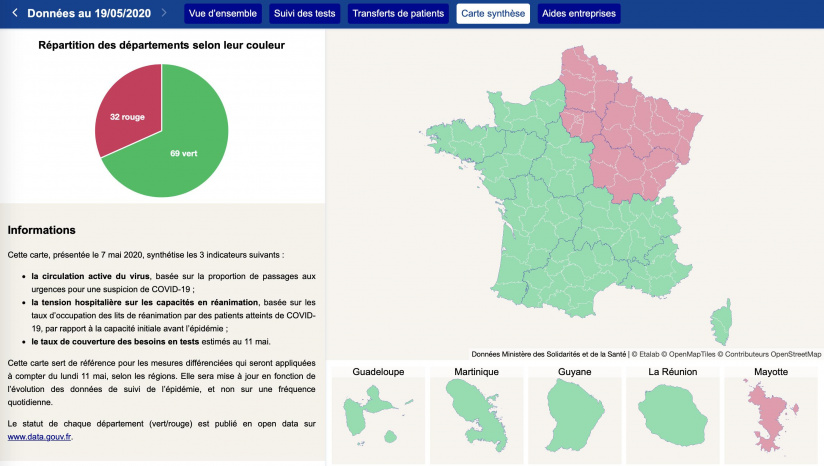Open the Vue d'ensemble tab
824x466 pixels.
click(x=224, y=14)
